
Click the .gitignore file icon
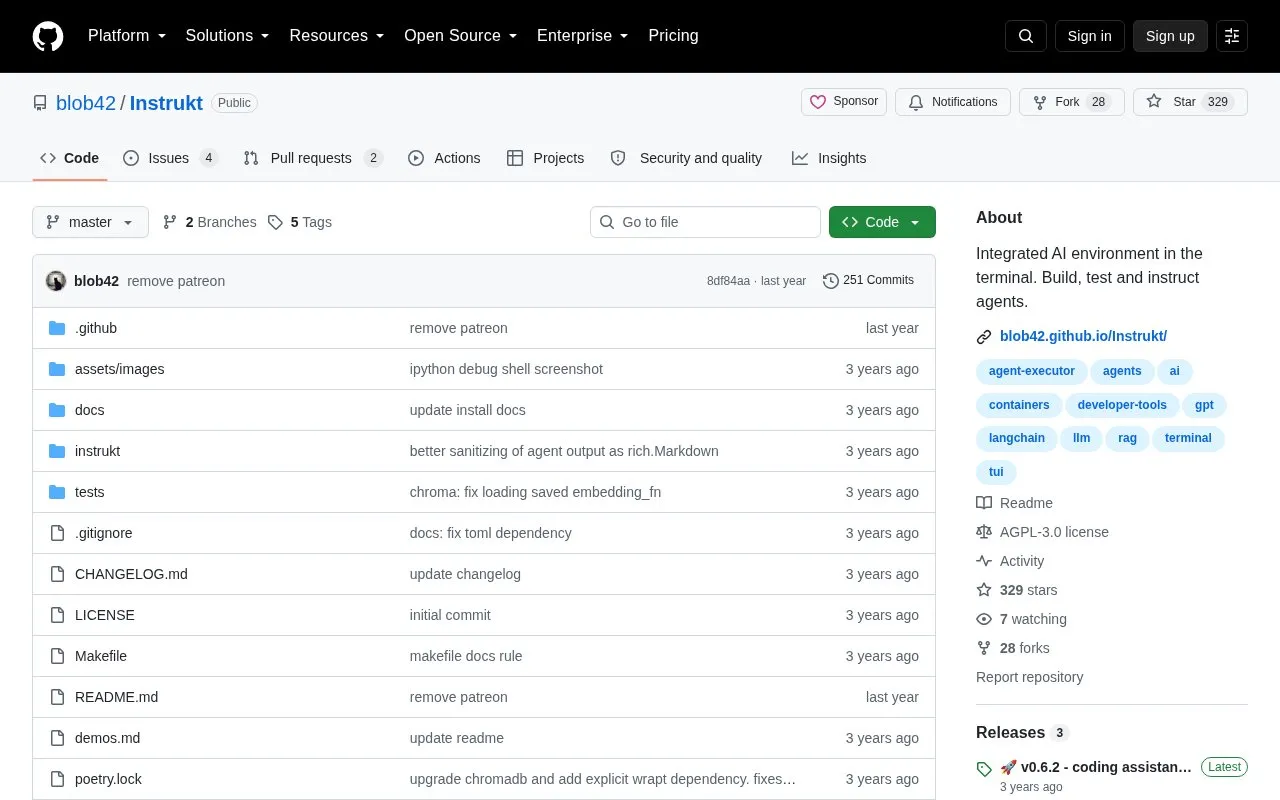(57, 533)
